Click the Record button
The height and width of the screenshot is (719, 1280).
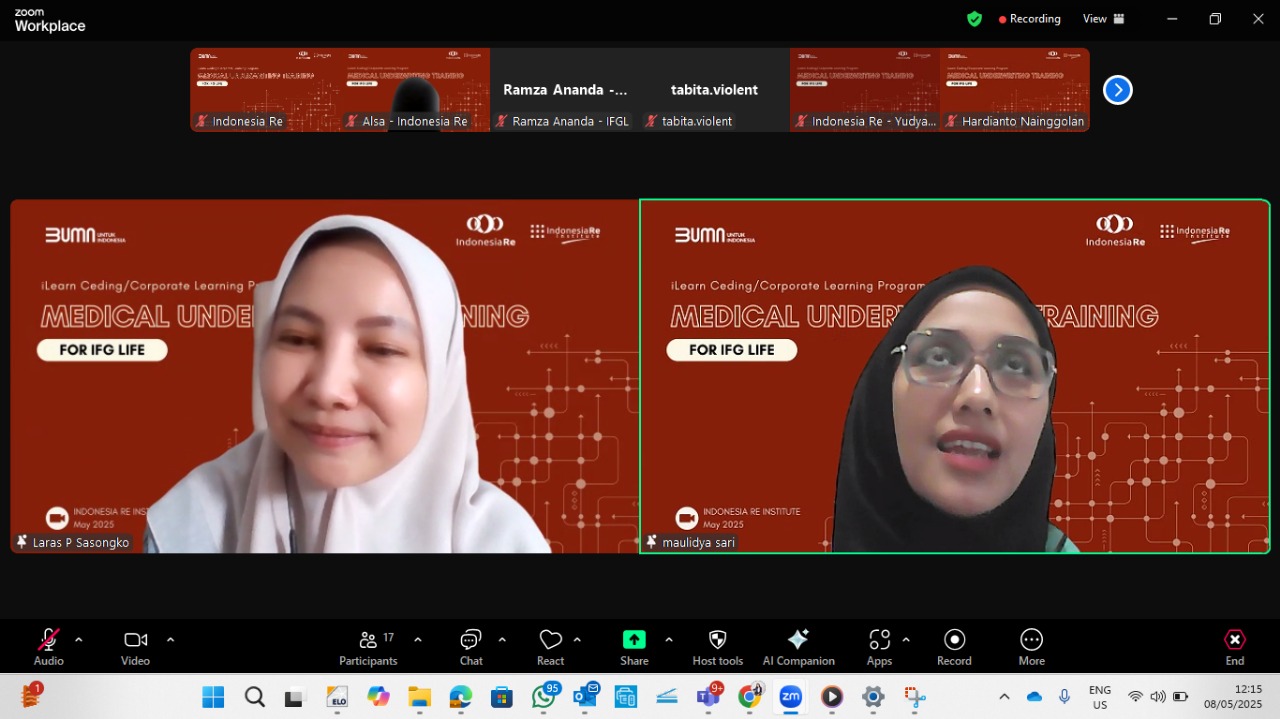[x=954, y=647]
